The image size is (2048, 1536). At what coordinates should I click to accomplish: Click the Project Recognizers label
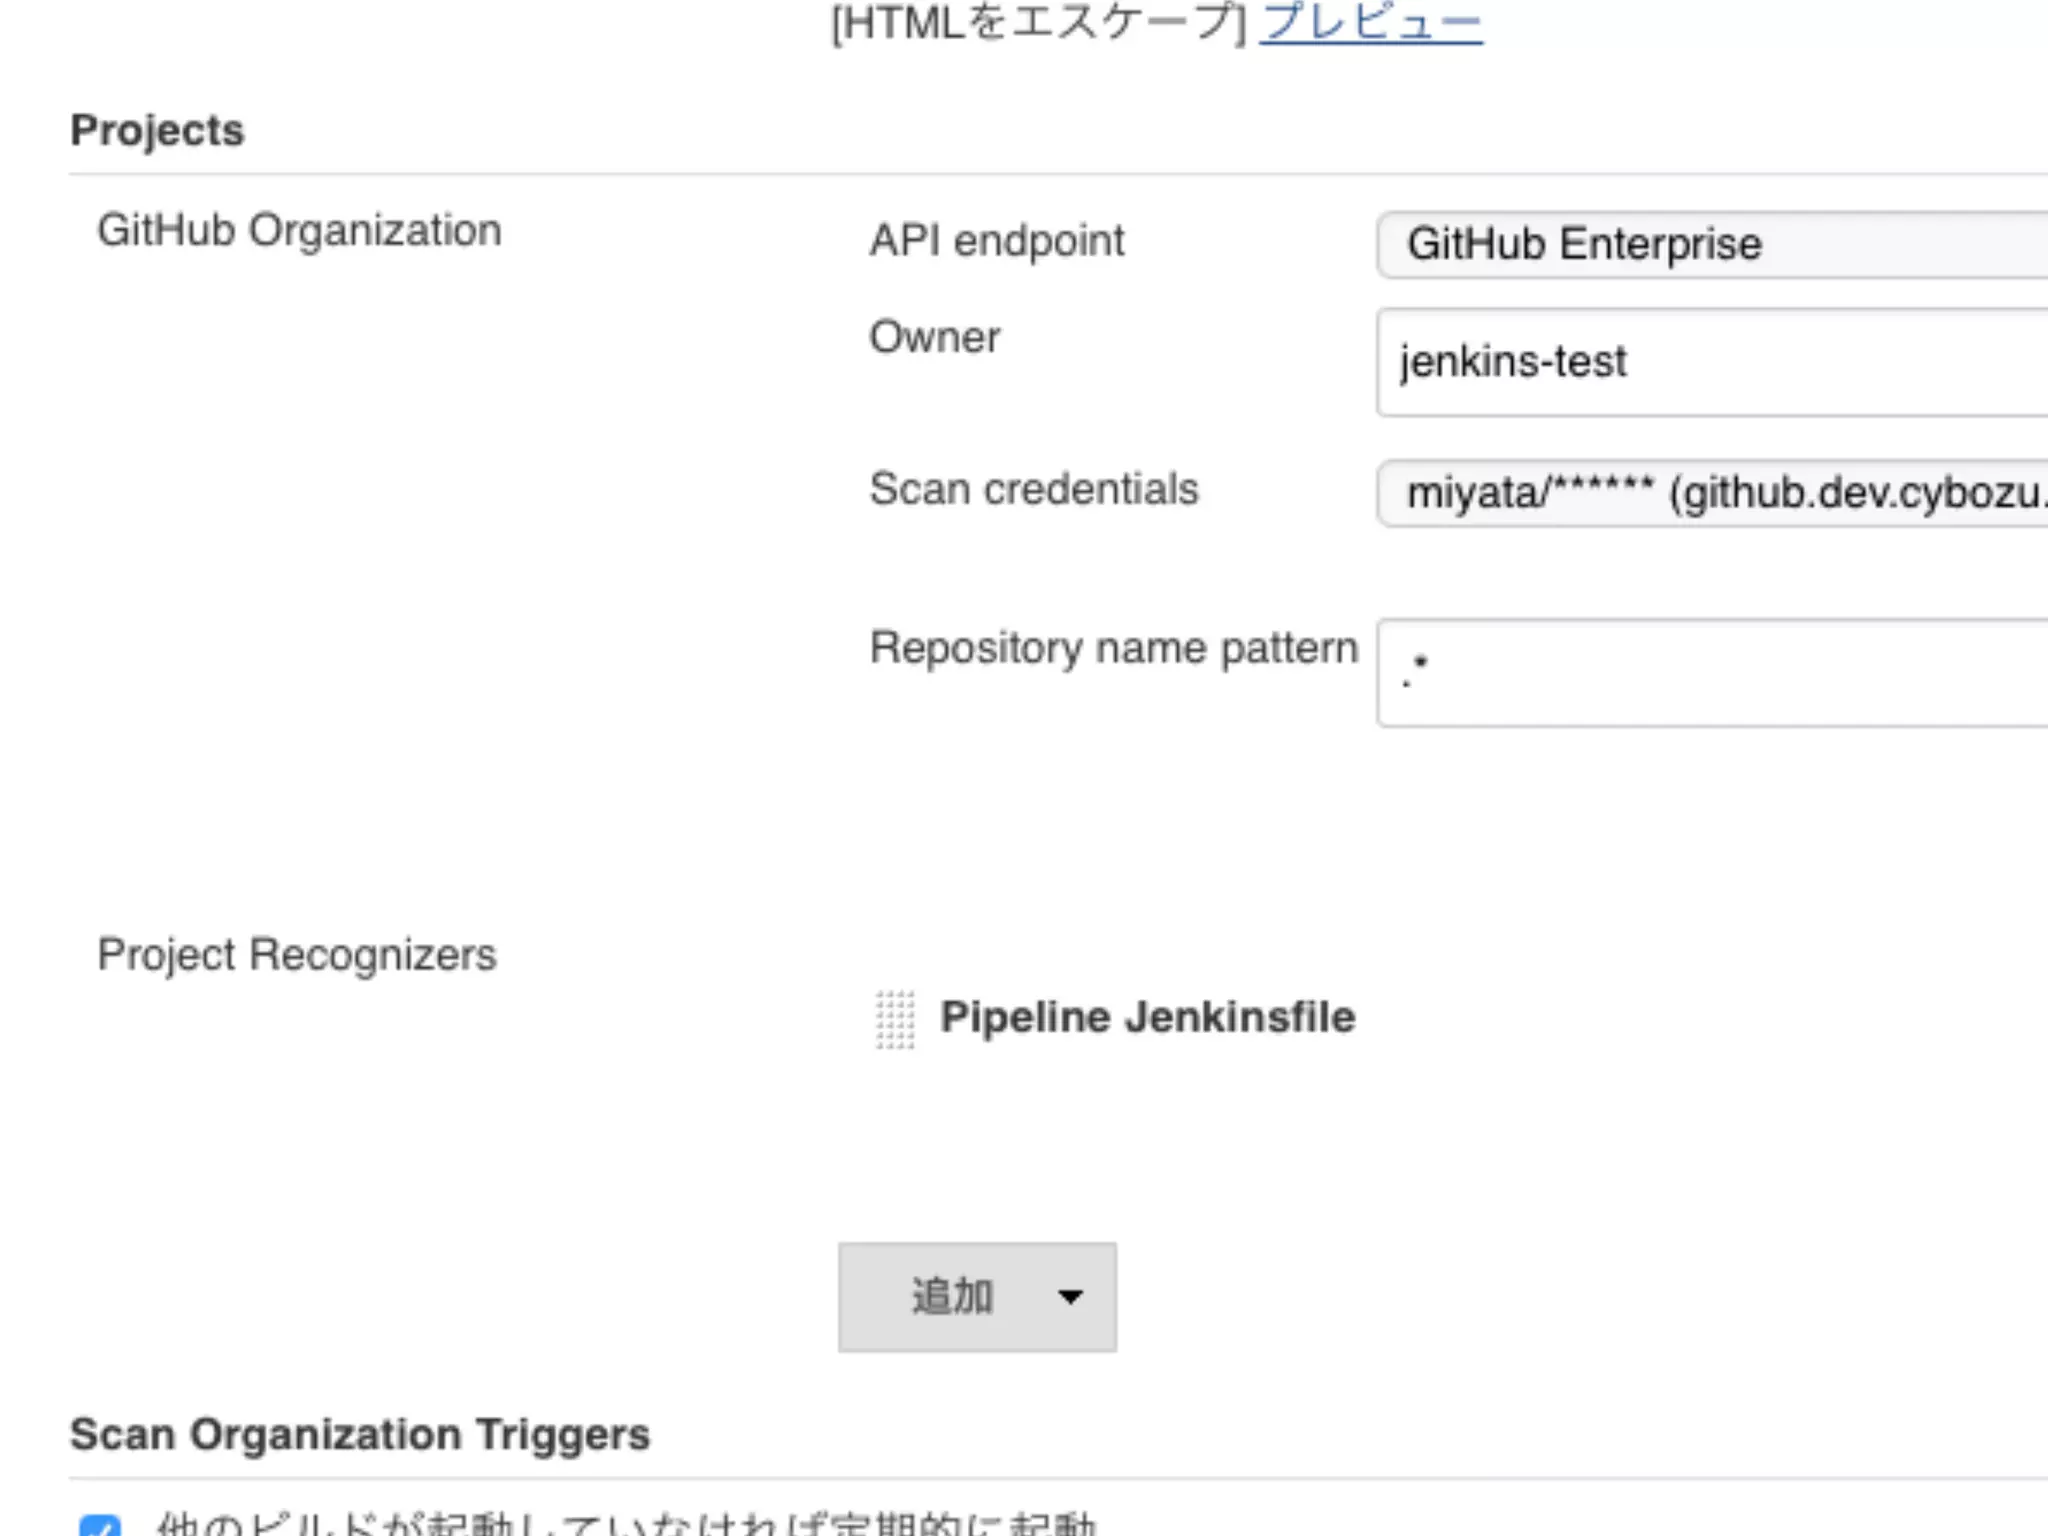pos(297,955)
